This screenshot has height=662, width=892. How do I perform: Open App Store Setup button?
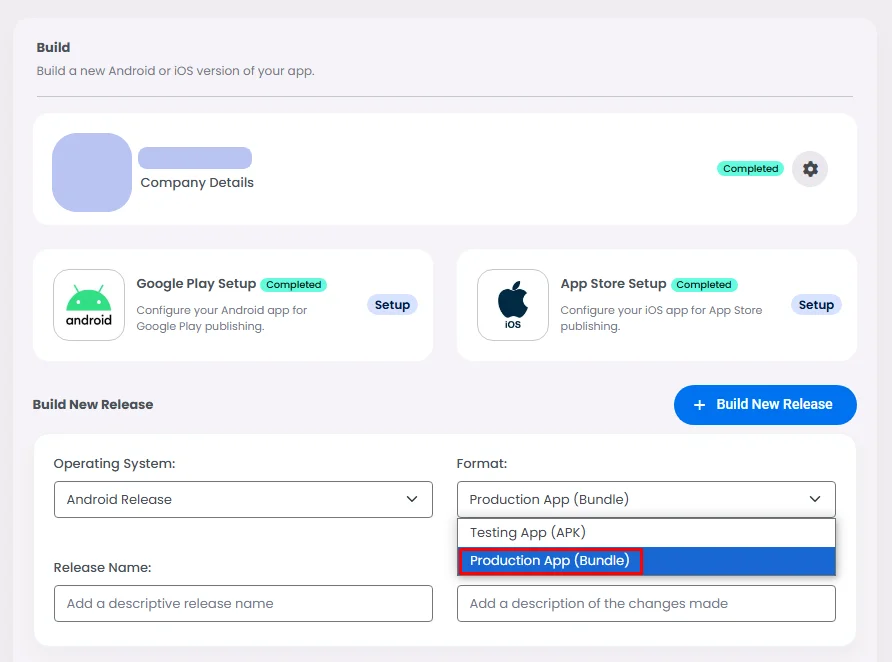coord(816,305)
